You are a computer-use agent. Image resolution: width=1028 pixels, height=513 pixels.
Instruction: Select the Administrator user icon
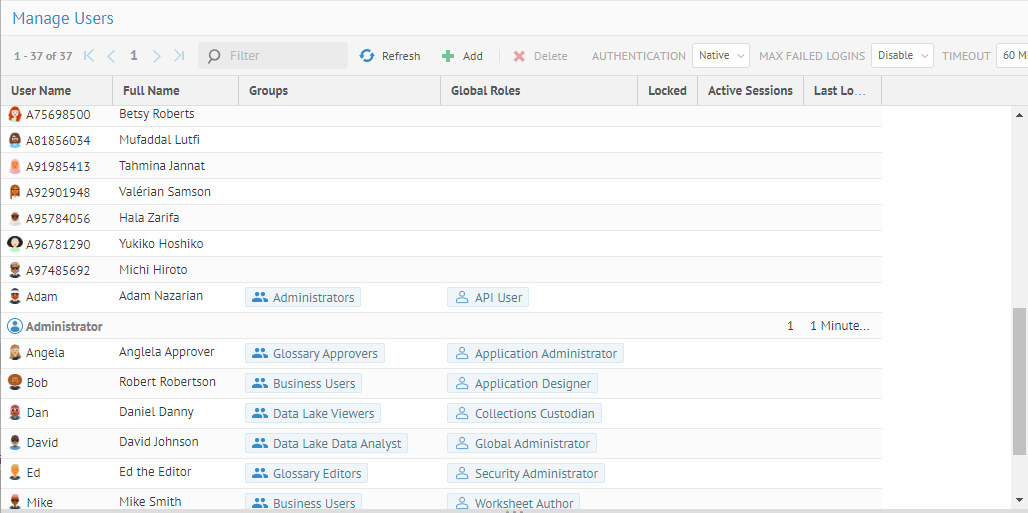tap(15, 326)
